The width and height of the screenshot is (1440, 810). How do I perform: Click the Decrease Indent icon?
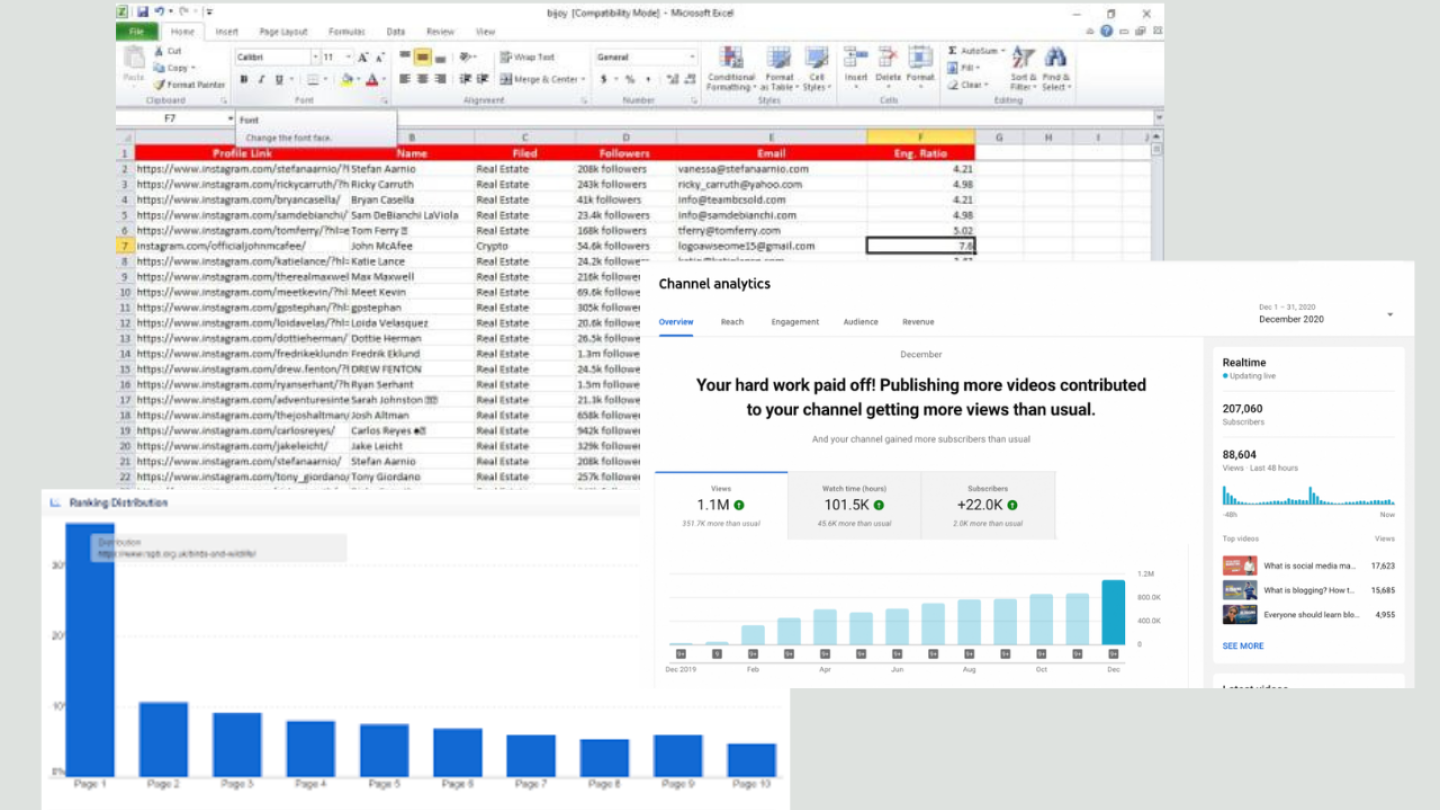465,79
